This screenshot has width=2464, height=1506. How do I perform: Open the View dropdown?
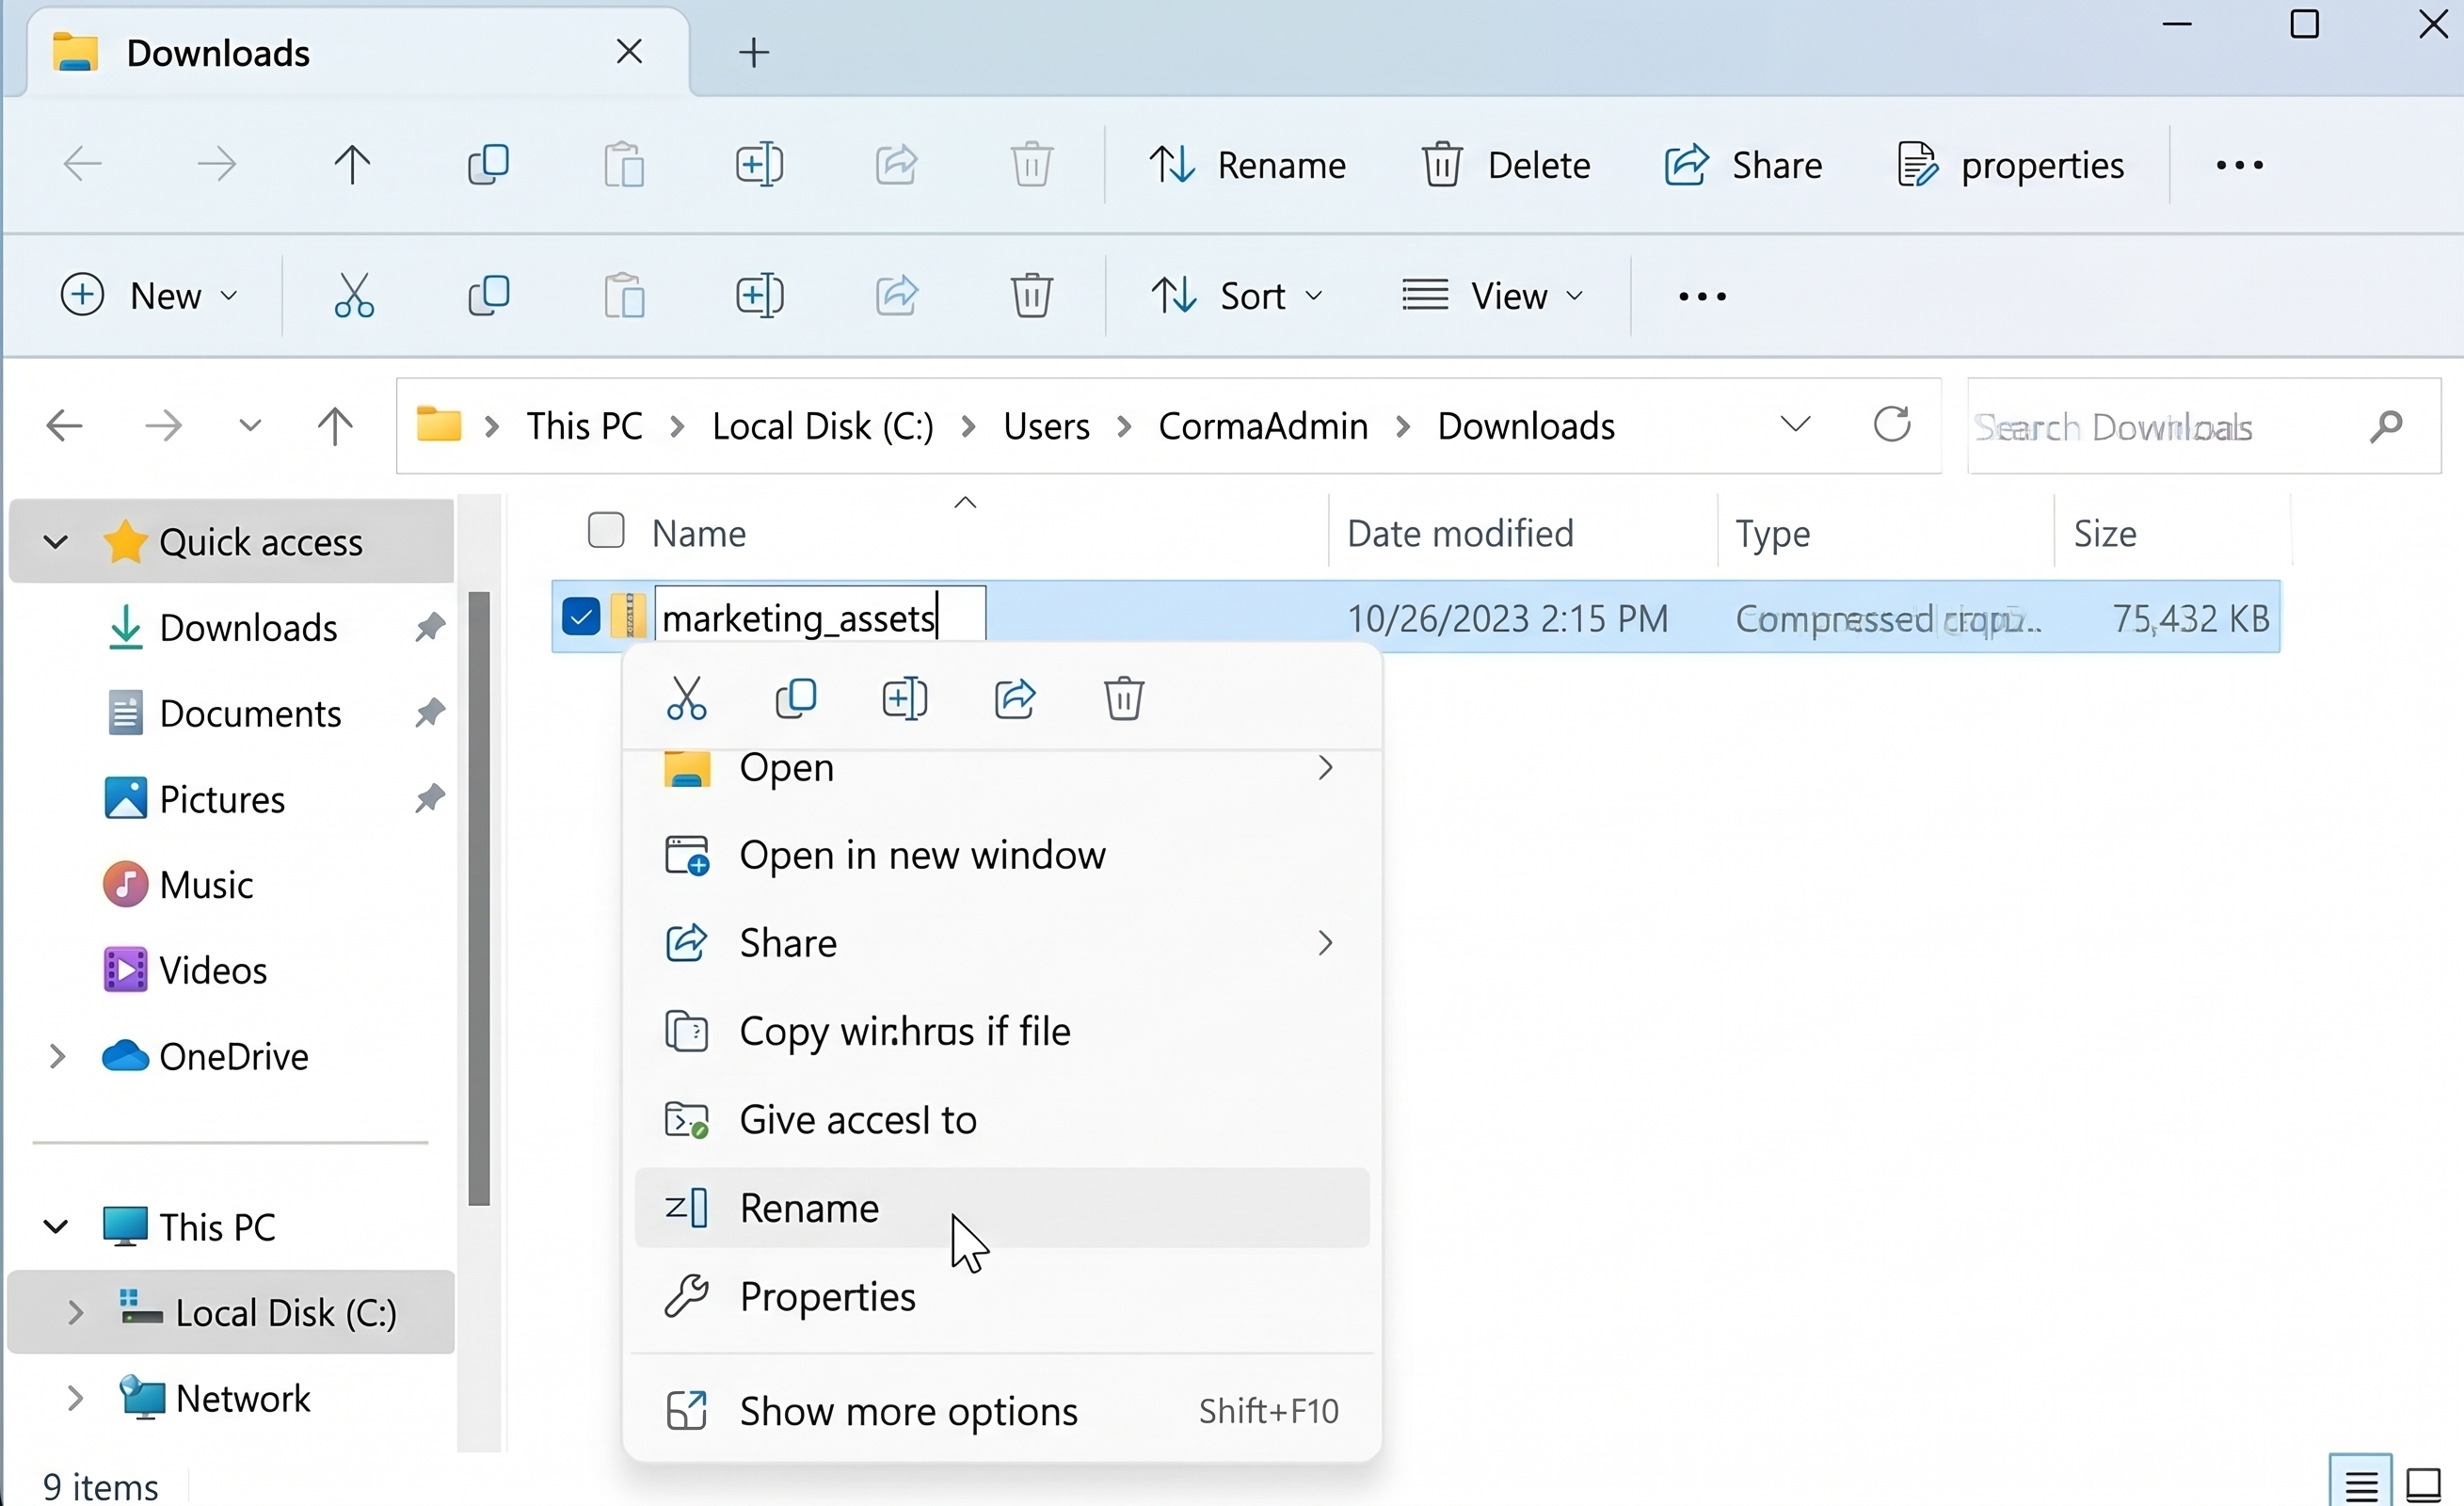tap(1494, 296)
